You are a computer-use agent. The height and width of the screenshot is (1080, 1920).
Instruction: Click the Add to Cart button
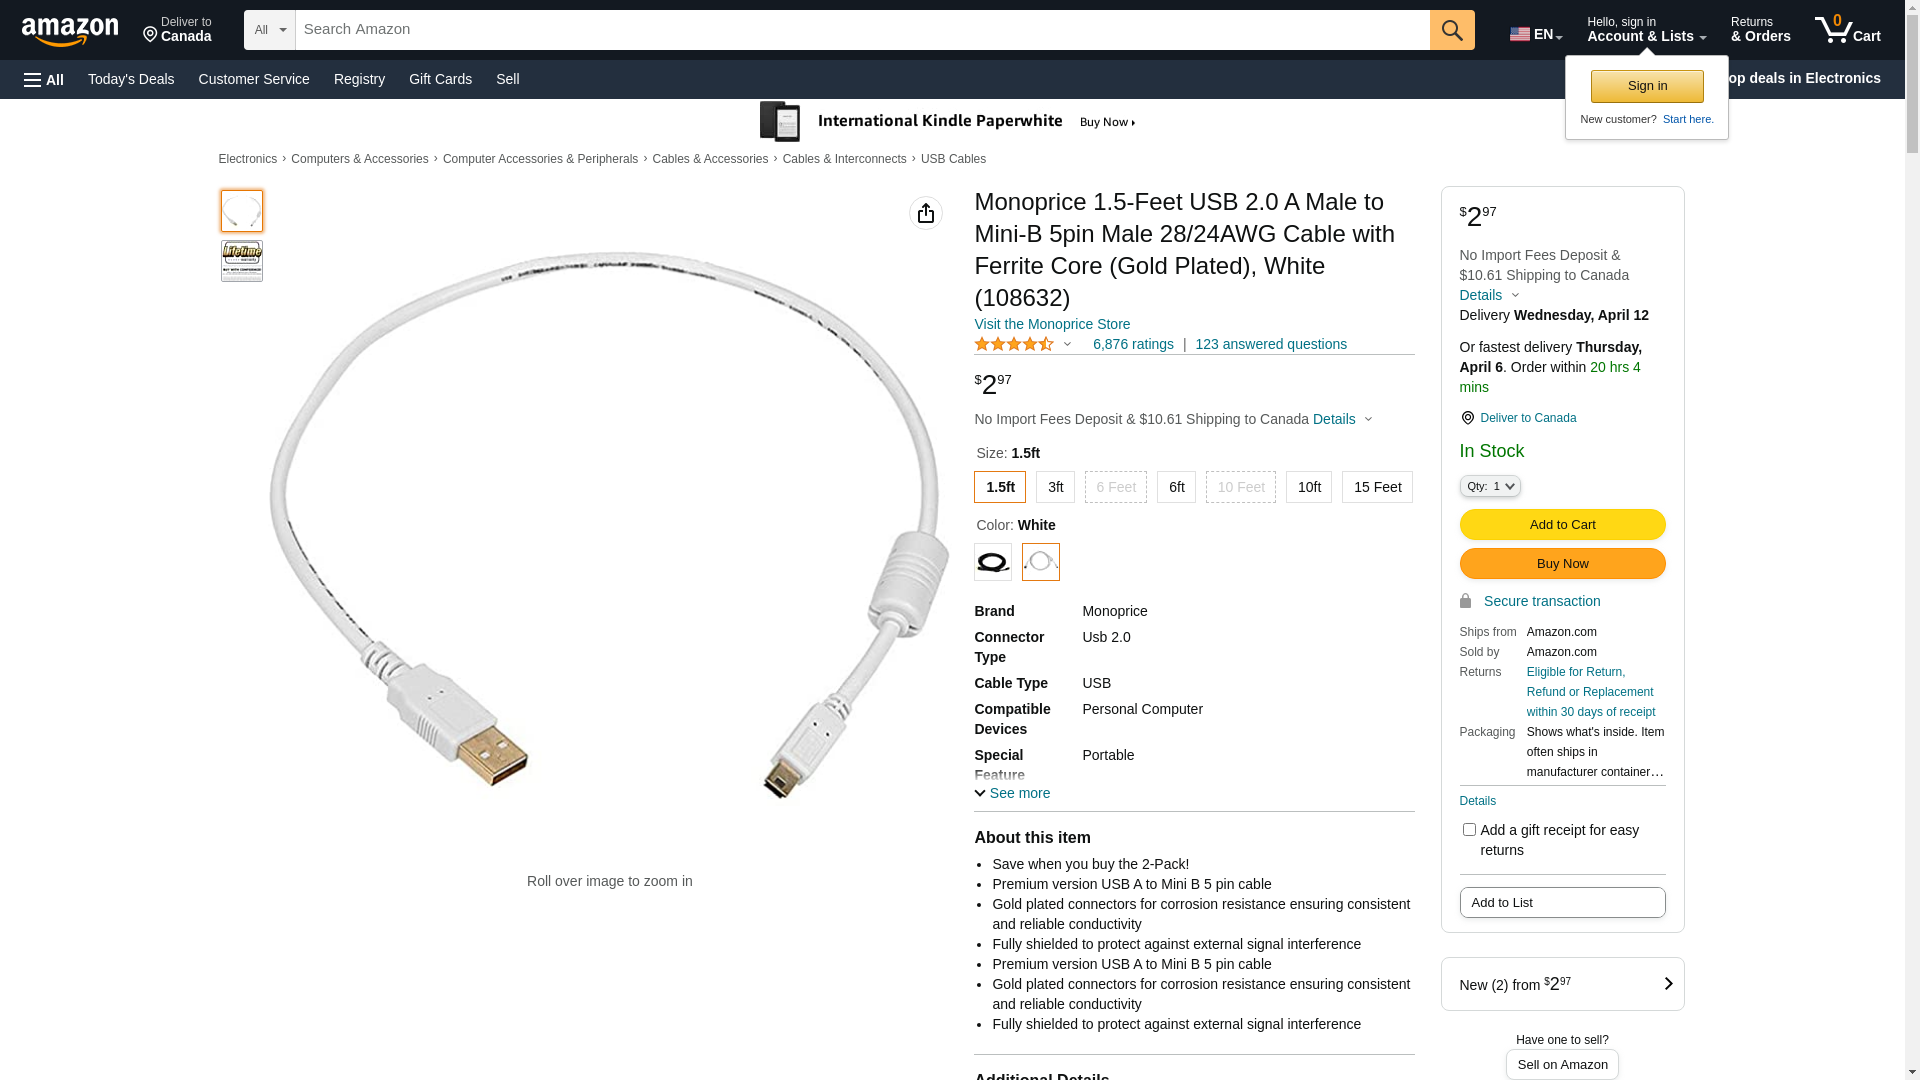(x=1562, y=525)
